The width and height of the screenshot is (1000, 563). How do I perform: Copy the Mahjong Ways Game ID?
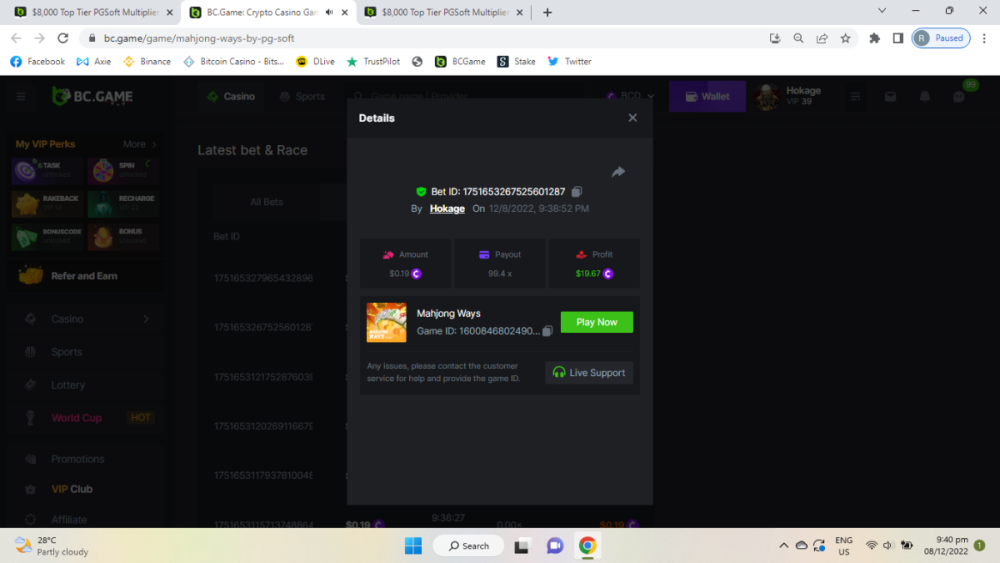[x=547, y=331]
